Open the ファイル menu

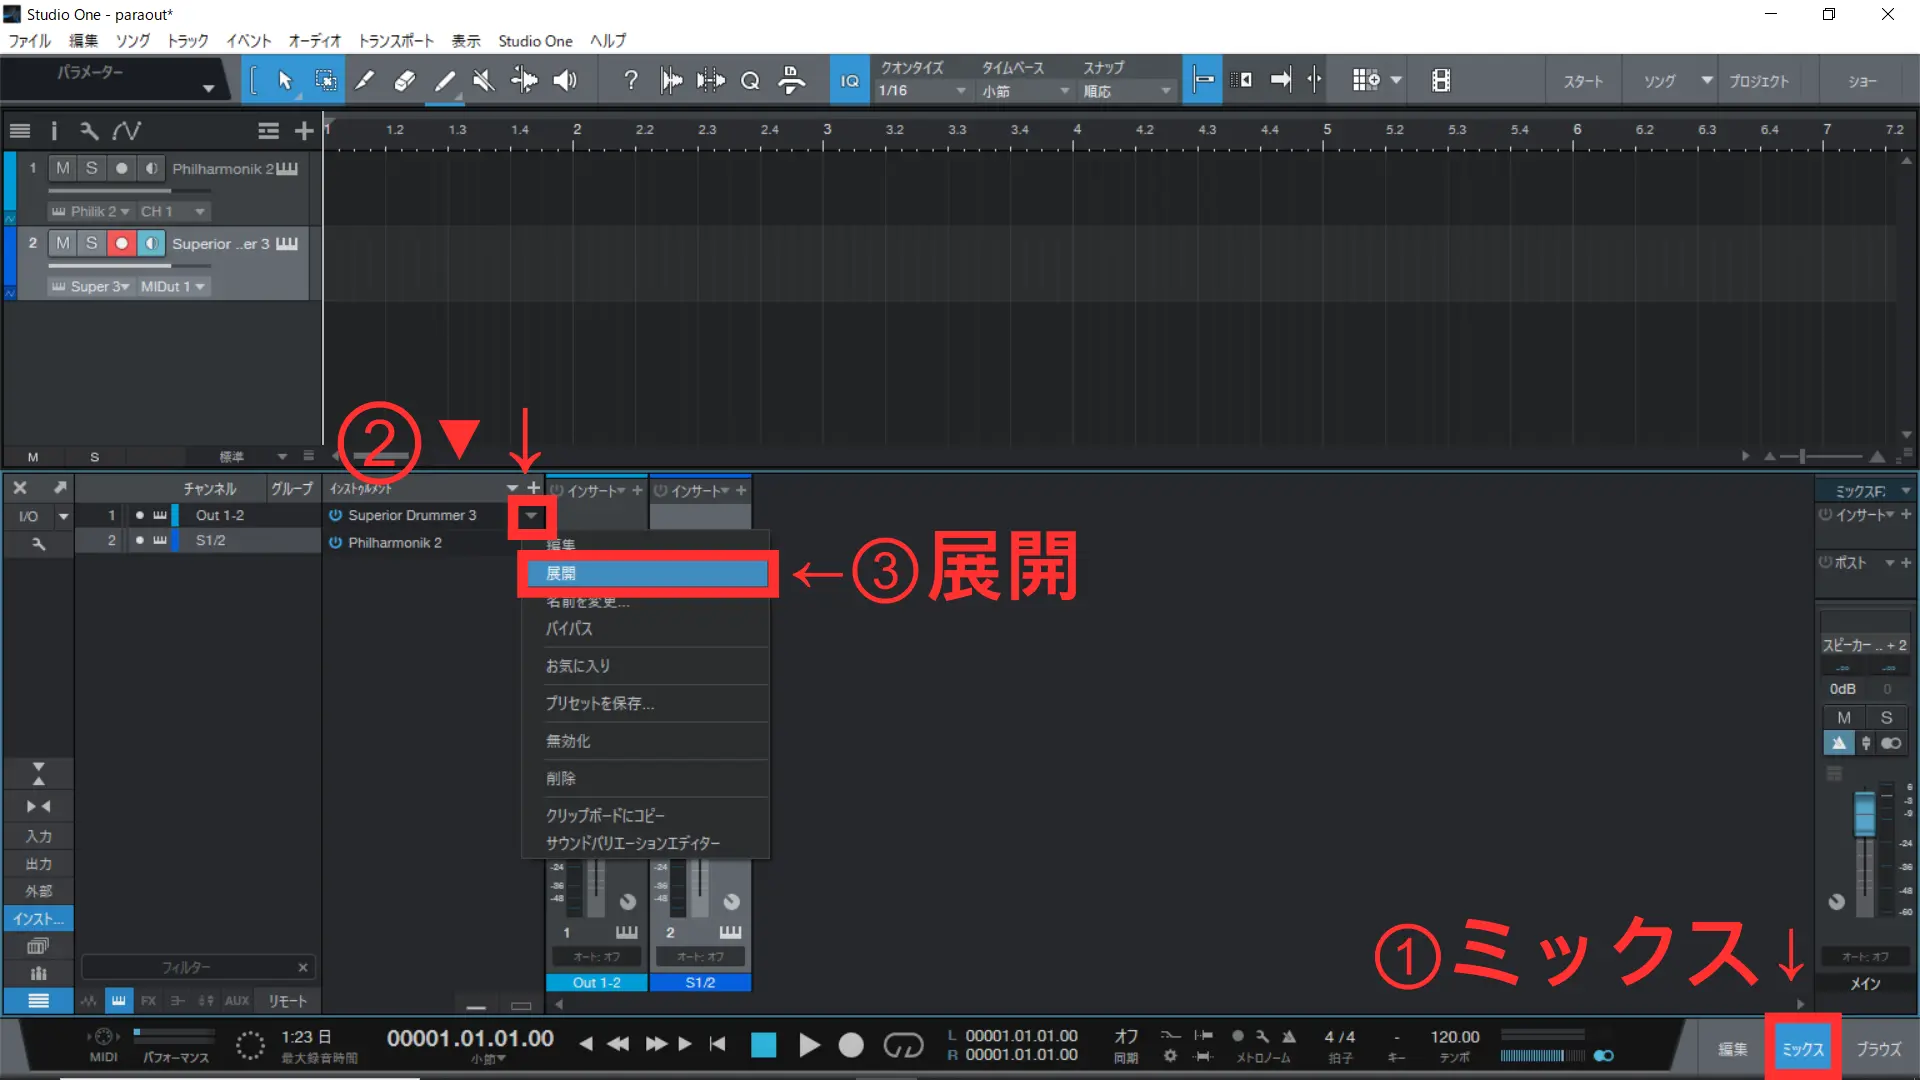tap(29, 41)
